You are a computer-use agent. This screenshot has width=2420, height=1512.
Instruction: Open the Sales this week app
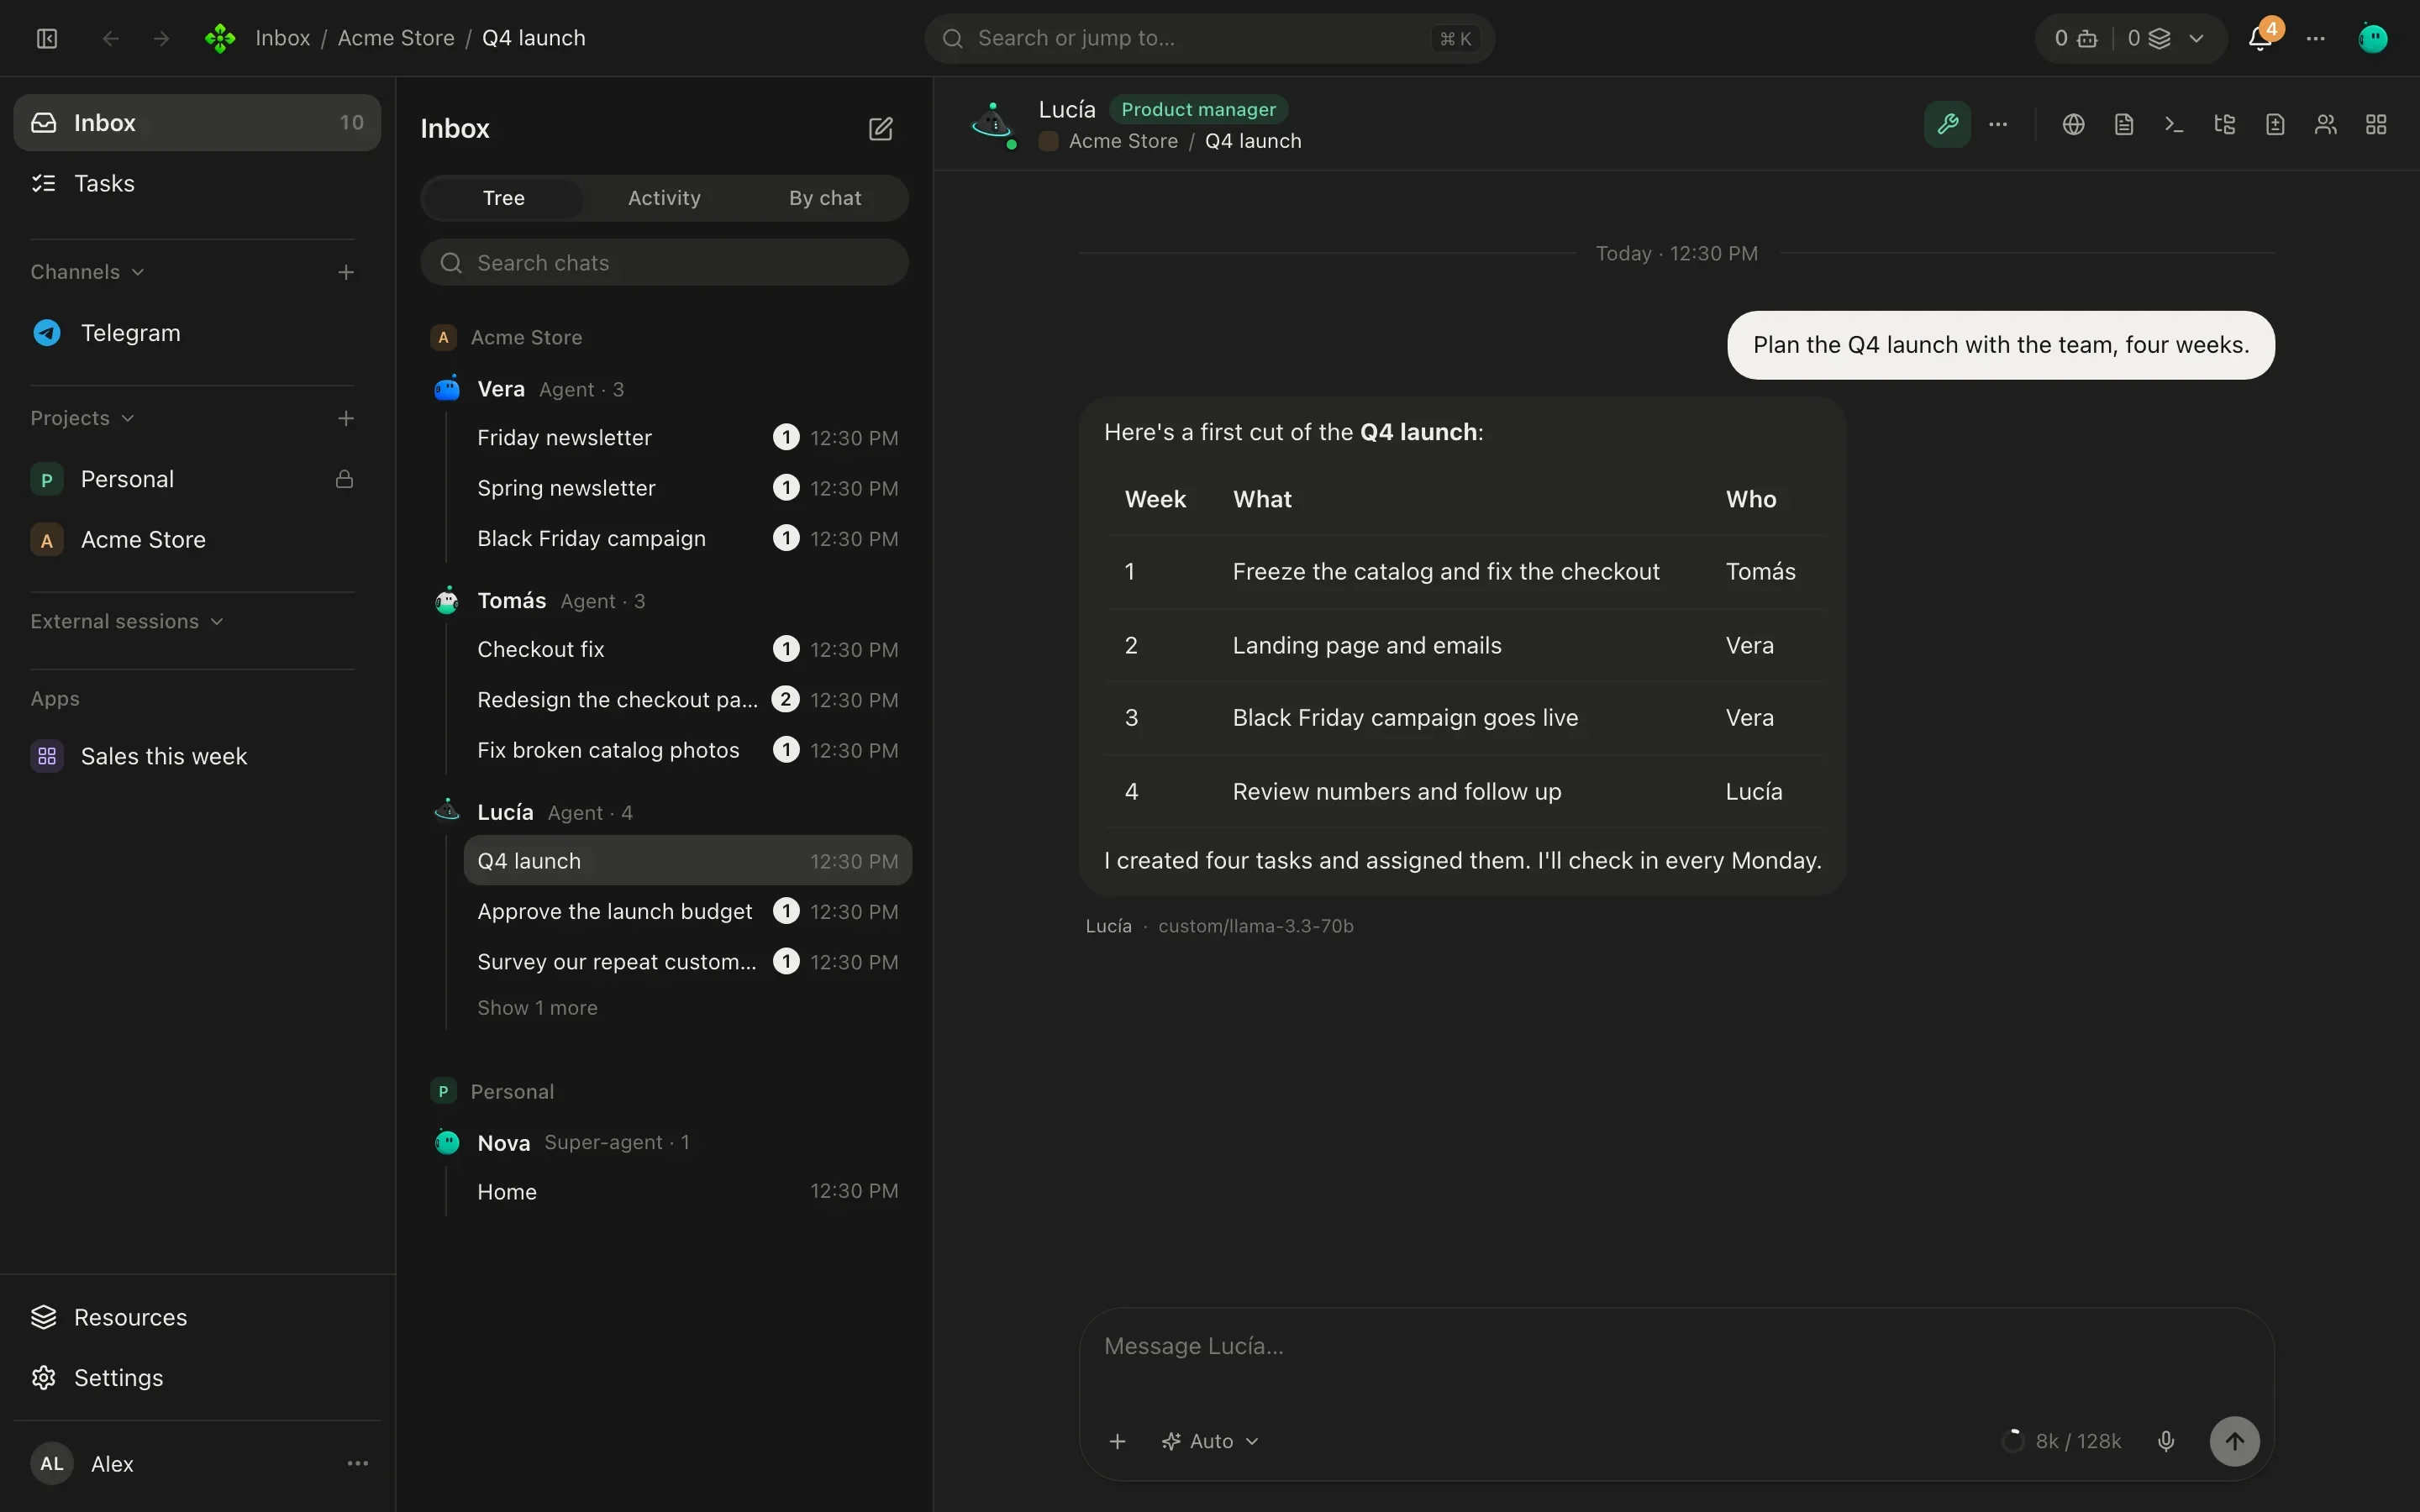pos(197,756)
